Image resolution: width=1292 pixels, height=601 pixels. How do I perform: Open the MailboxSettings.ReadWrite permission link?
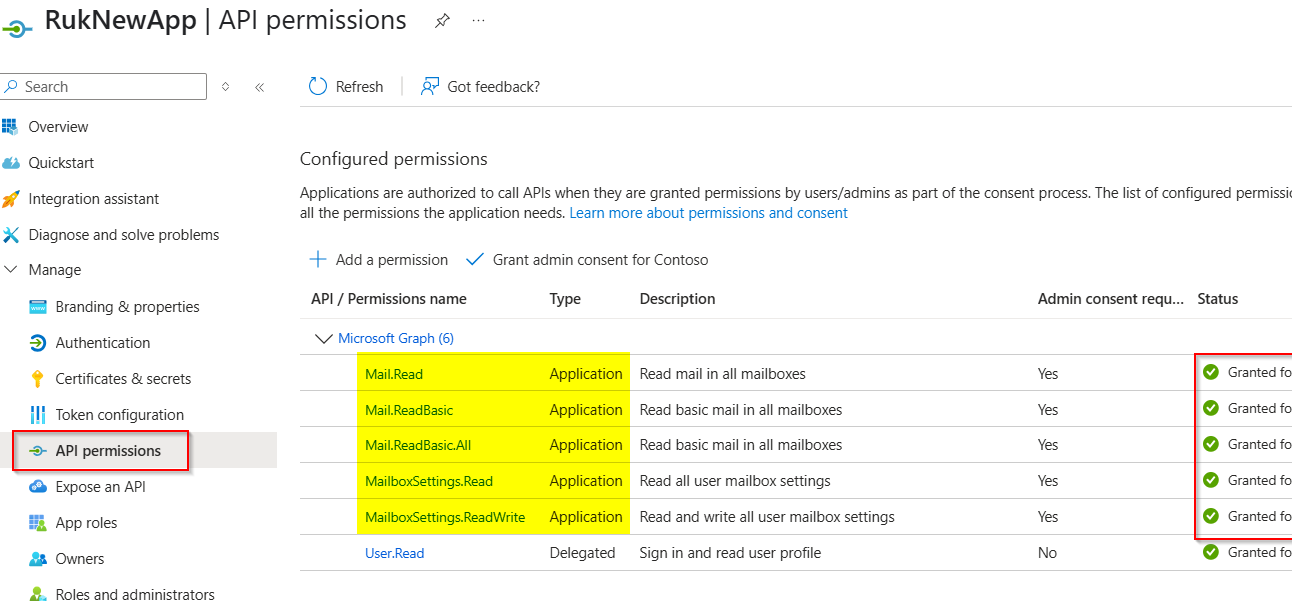445,517
